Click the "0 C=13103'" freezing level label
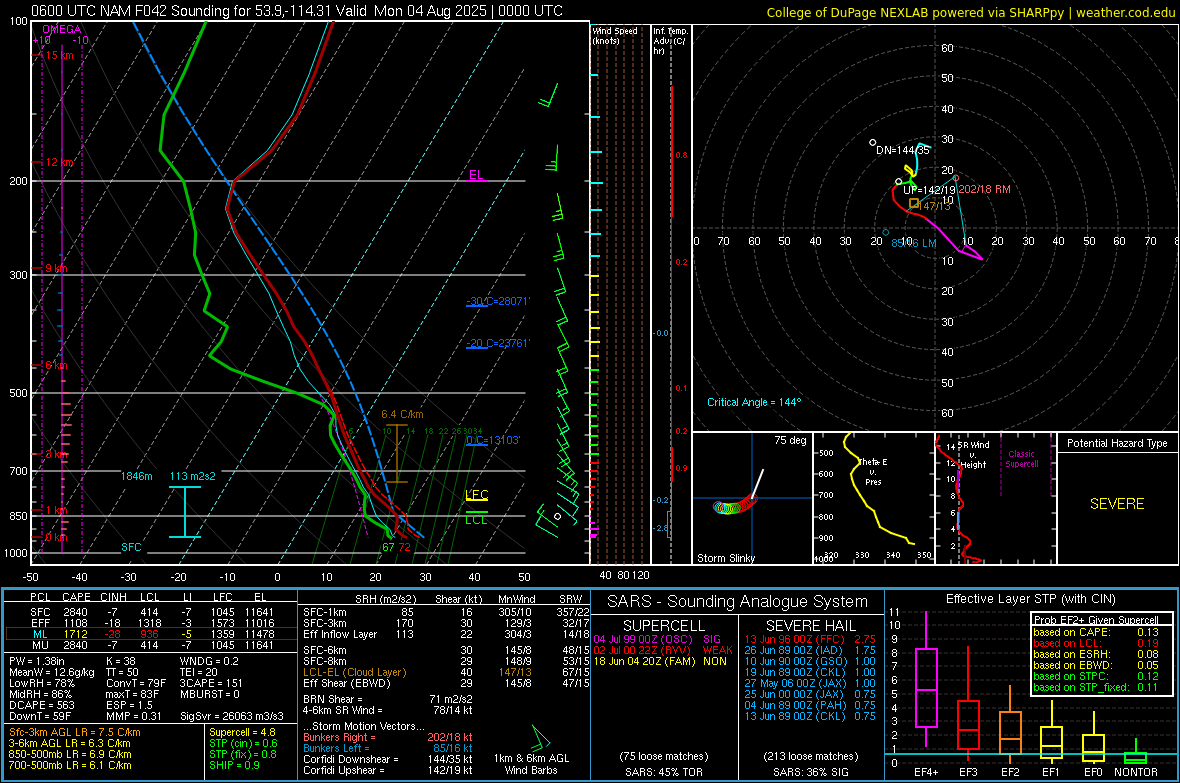Screen dimensions: 1180x783 click(493, 440)
